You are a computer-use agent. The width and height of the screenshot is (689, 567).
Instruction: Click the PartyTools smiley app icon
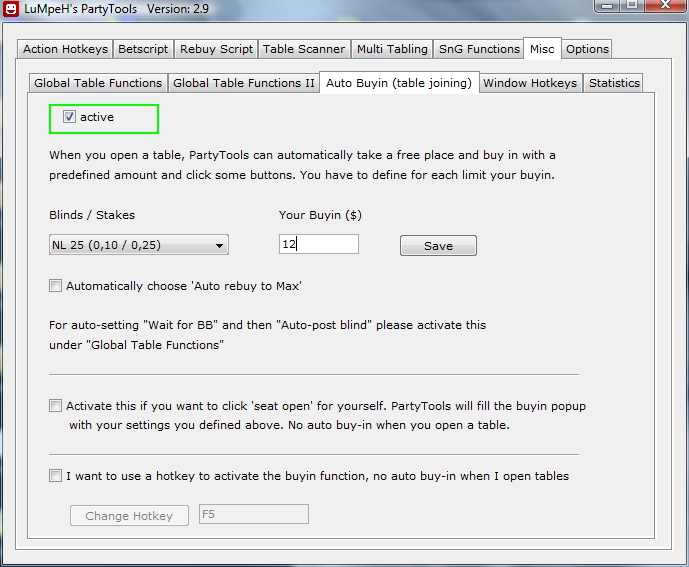pyautogui.click(x=11, y=8)
